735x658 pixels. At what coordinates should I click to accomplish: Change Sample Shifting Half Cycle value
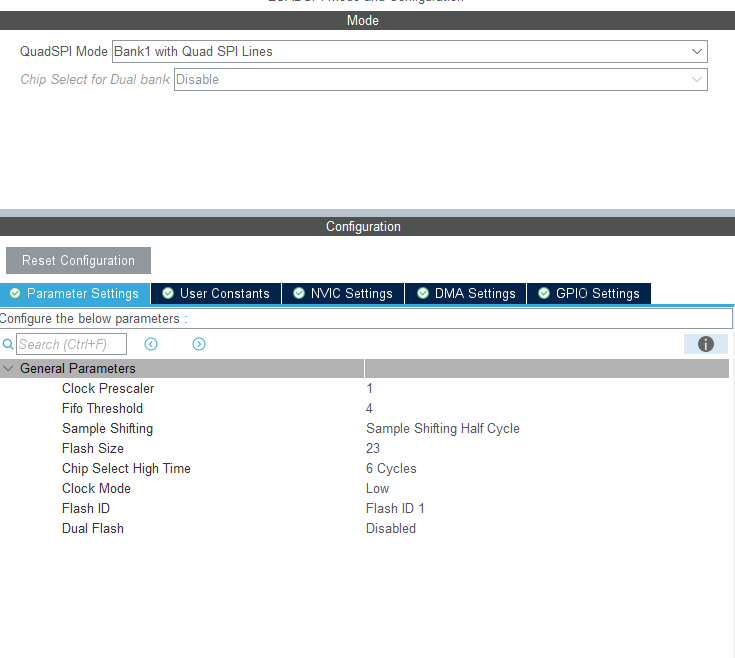[x=443, y=429]
